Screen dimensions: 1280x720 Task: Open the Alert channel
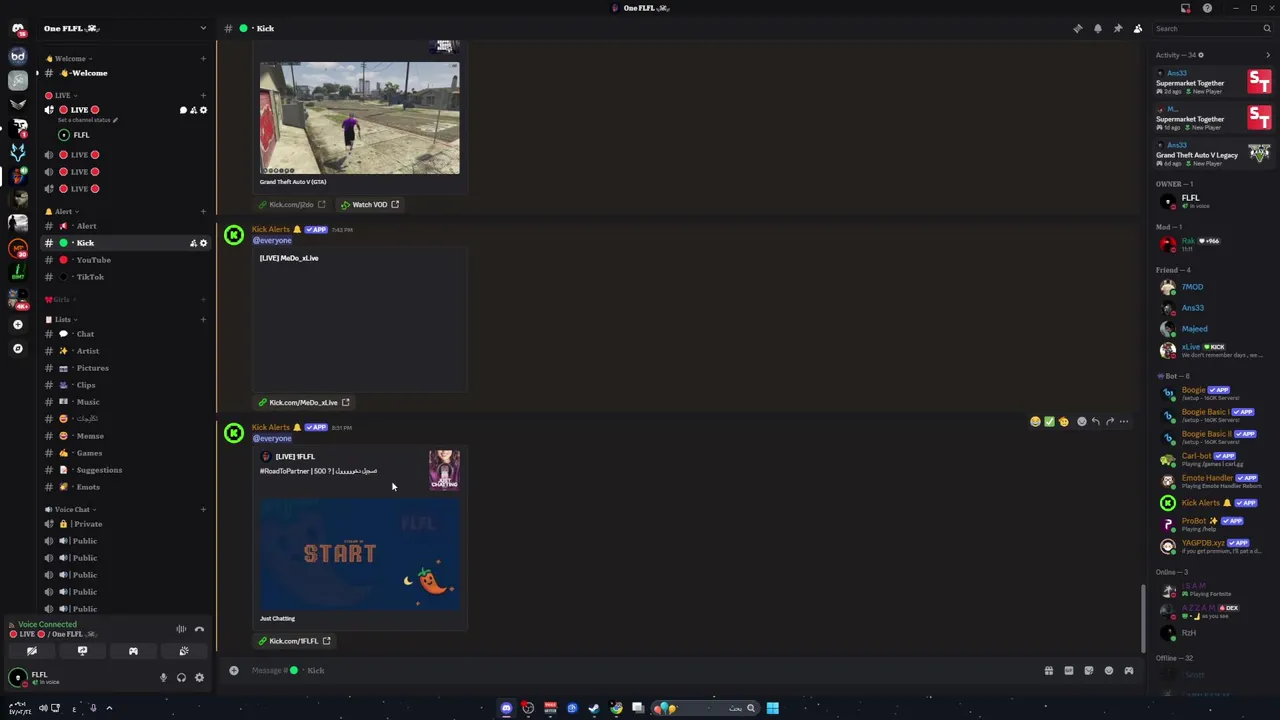[125, 226]
